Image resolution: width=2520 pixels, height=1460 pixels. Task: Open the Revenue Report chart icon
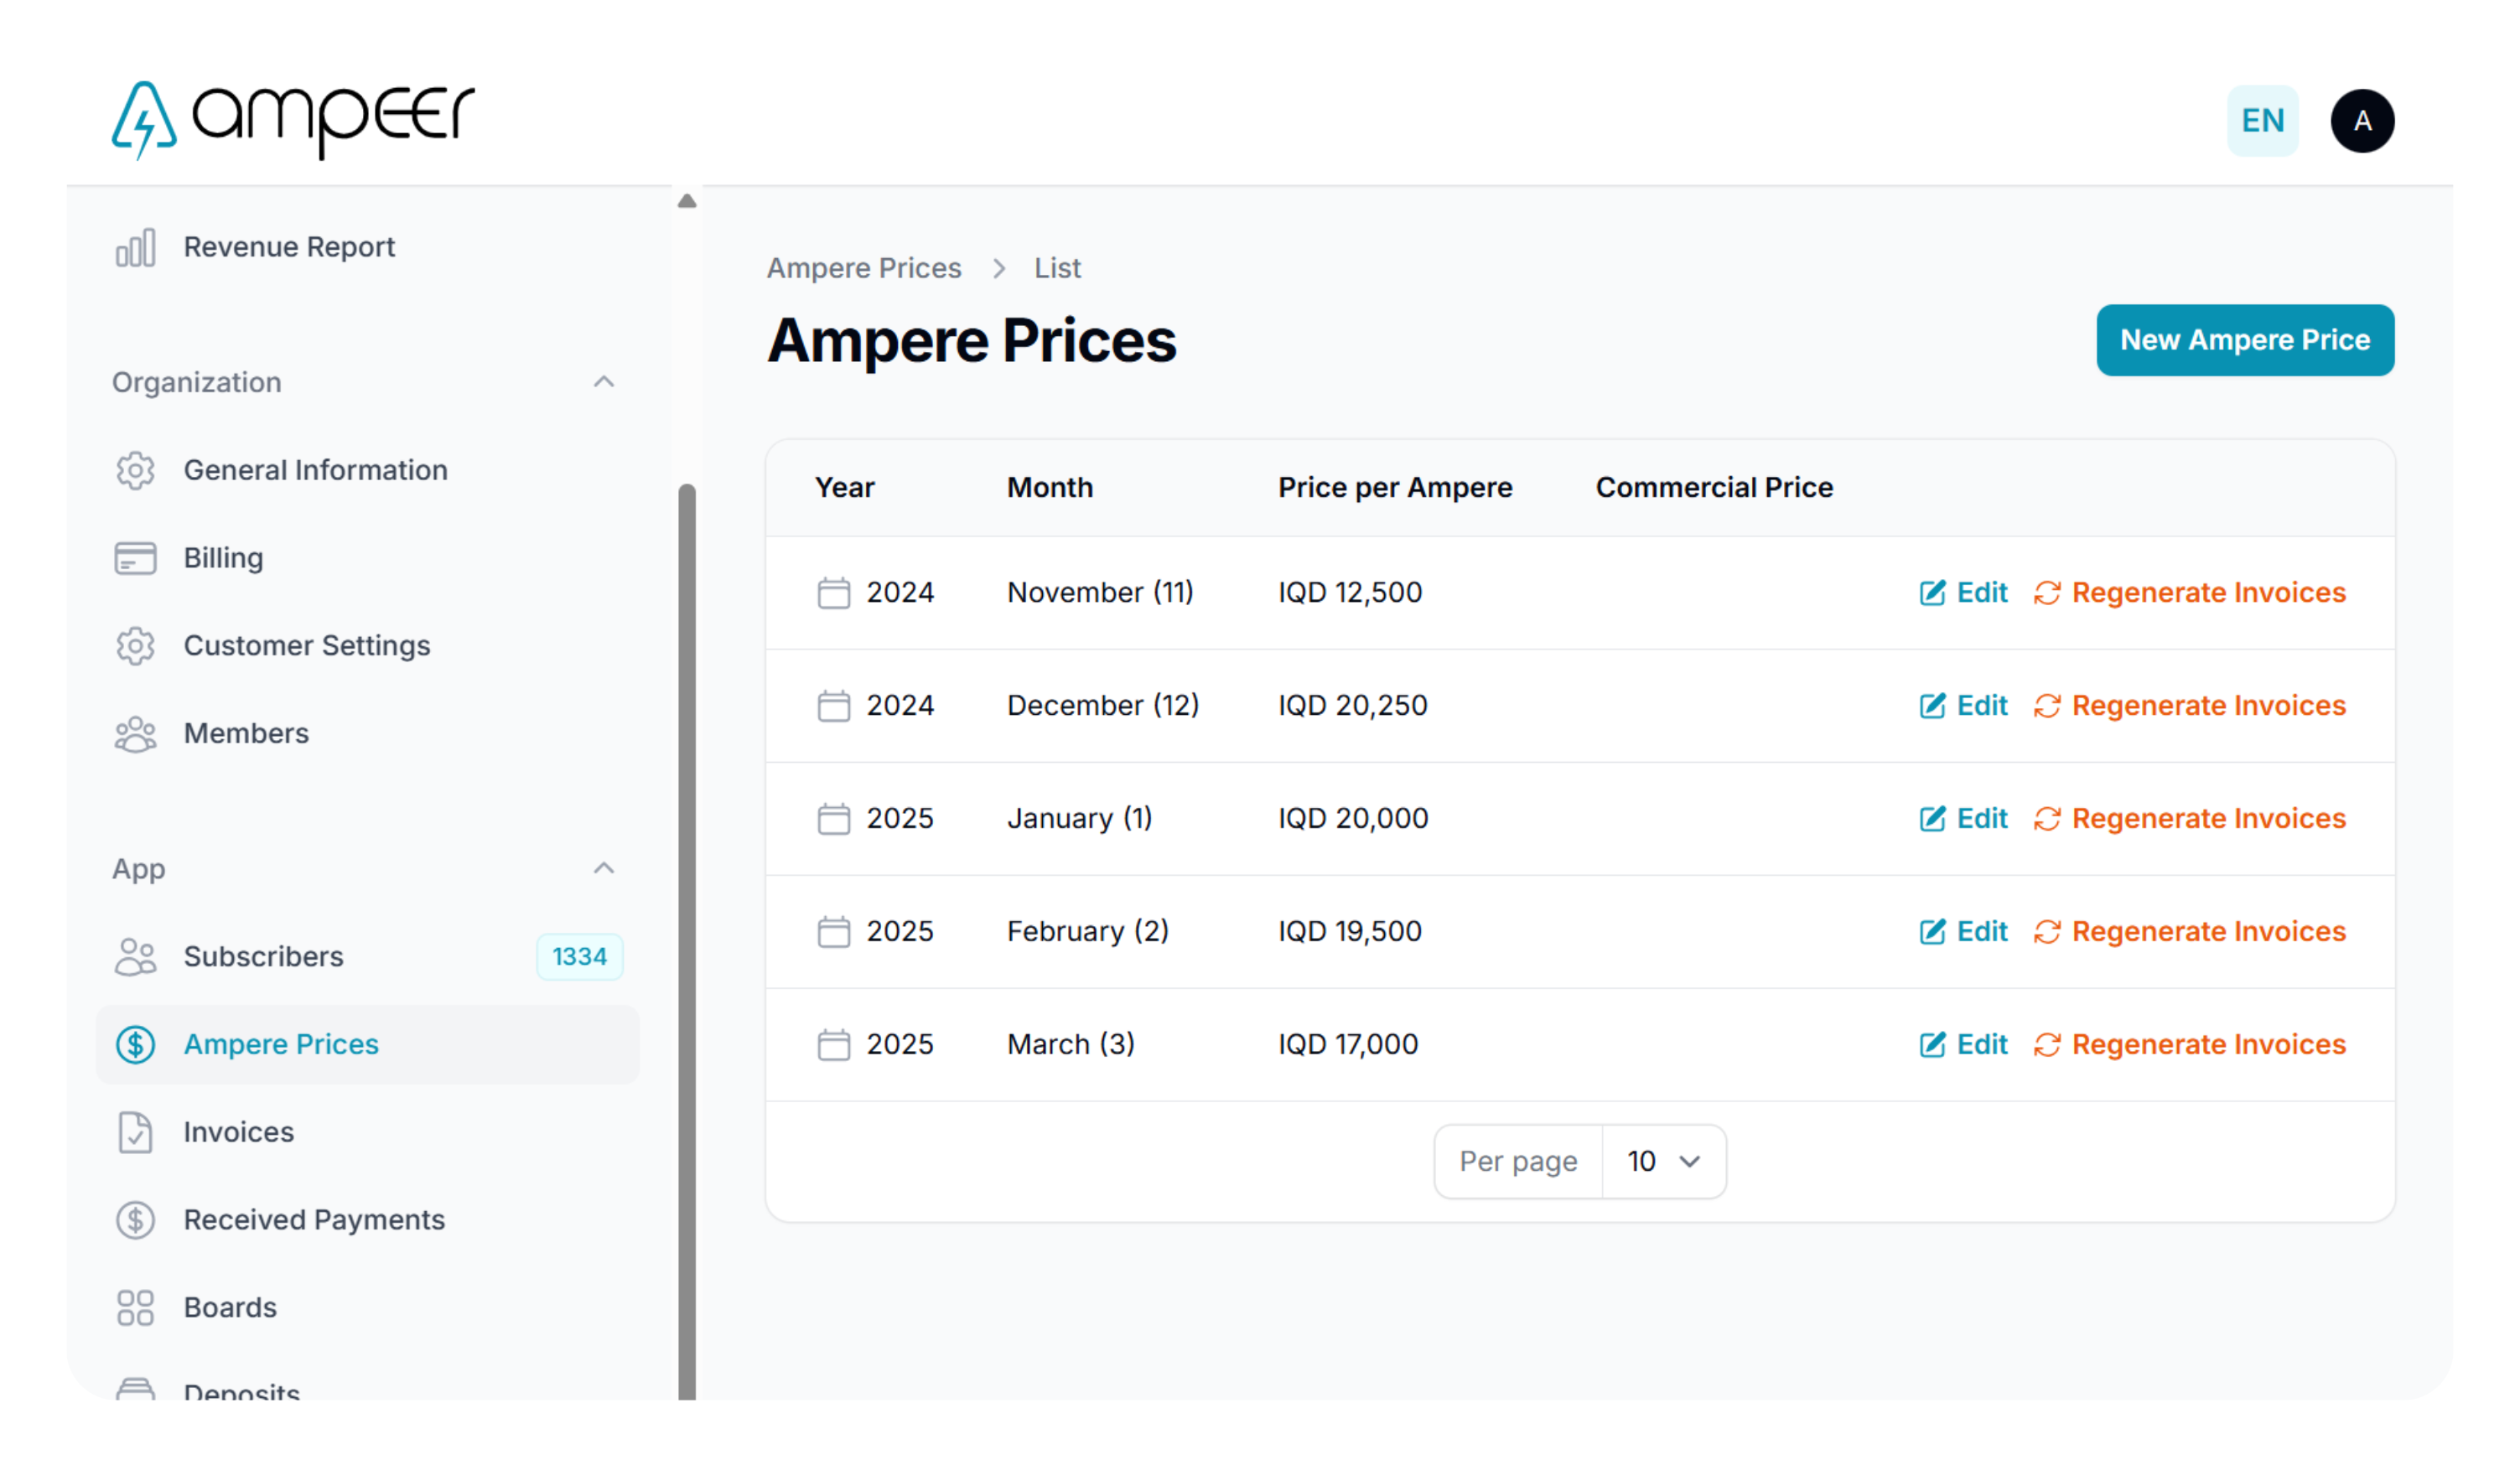point(135,247)
